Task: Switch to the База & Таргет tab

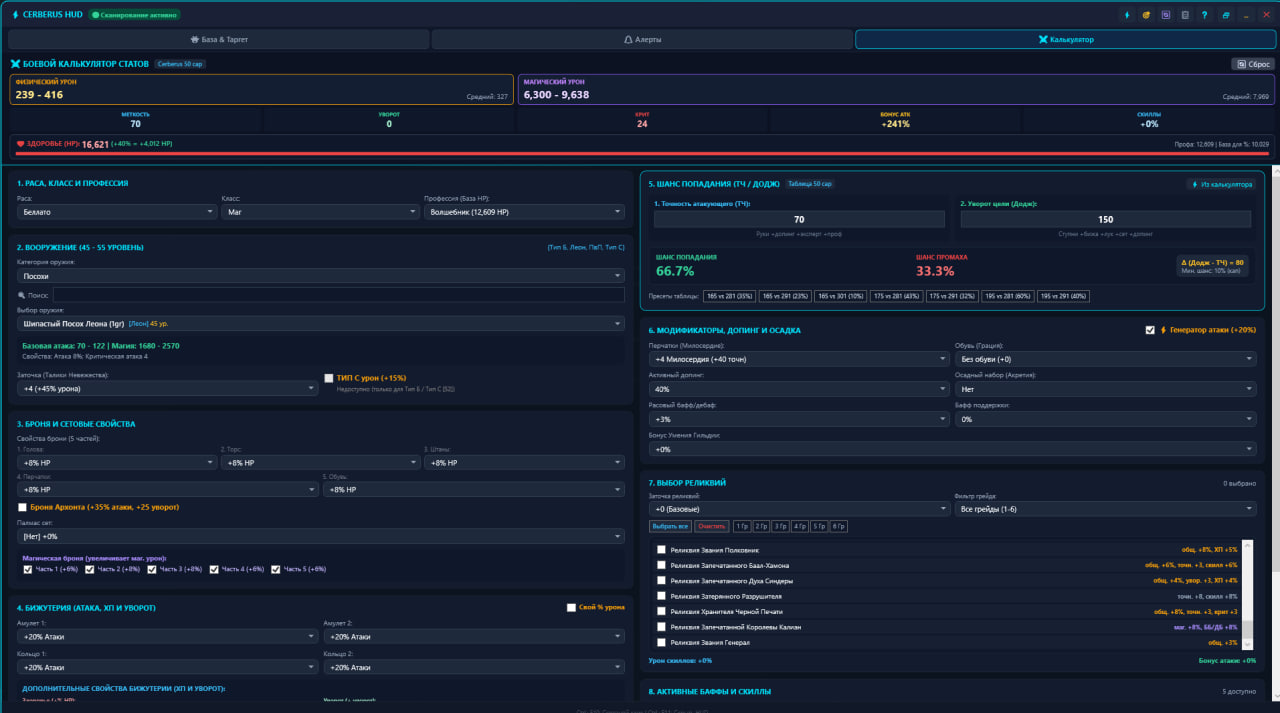Action: click(219, 39)
